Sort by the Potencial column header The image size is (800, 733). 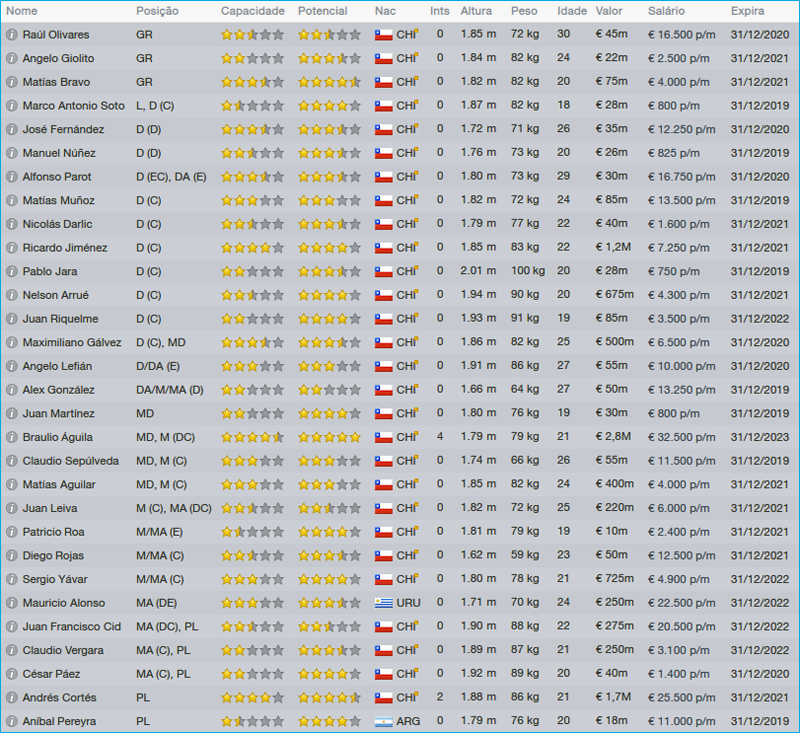323,11
